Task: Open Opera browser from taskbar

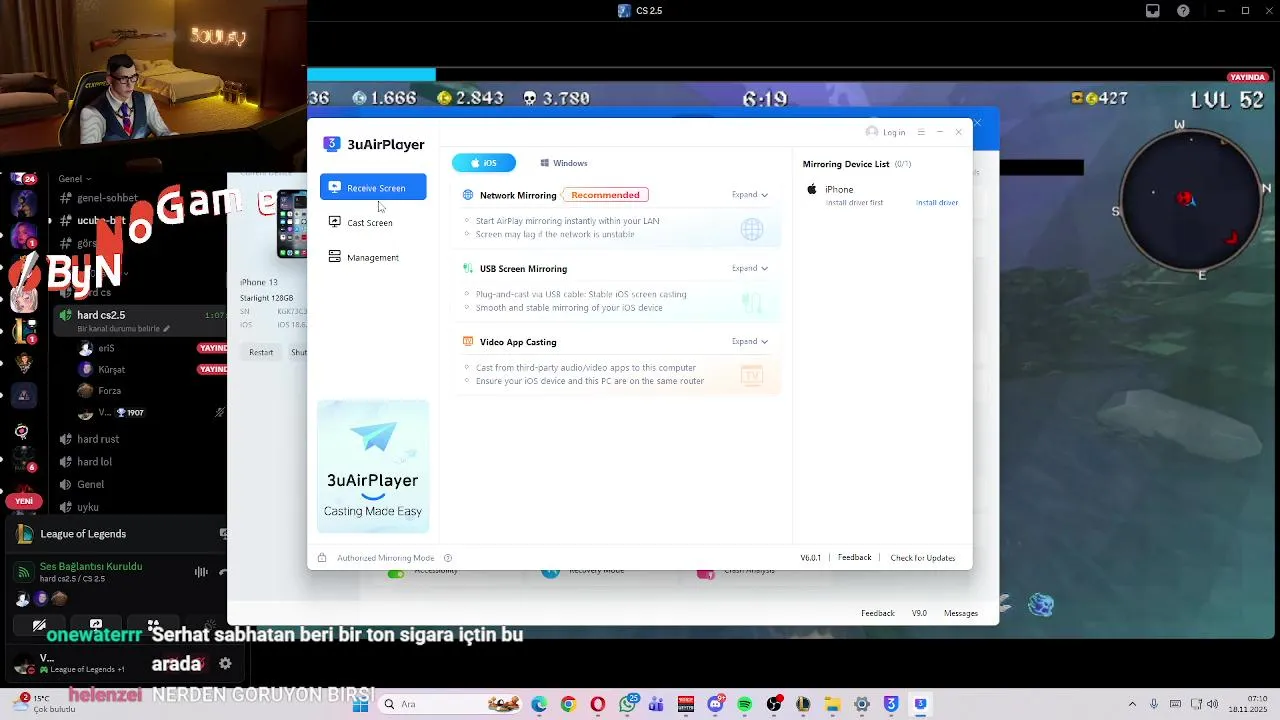Action: pyautogui.click(x=598, y=704)
